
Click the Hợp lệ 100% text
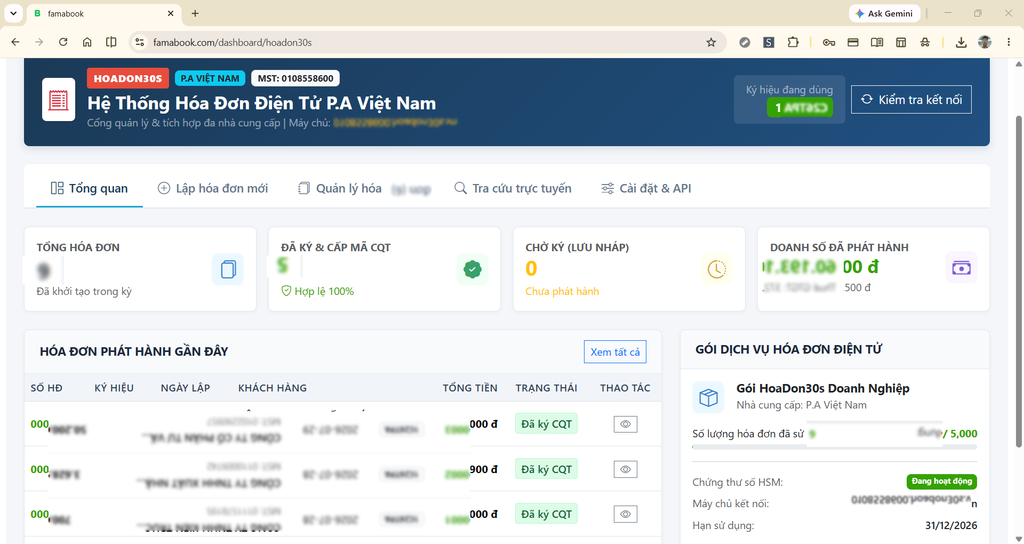pyautogui.click(x=318, y=291)
